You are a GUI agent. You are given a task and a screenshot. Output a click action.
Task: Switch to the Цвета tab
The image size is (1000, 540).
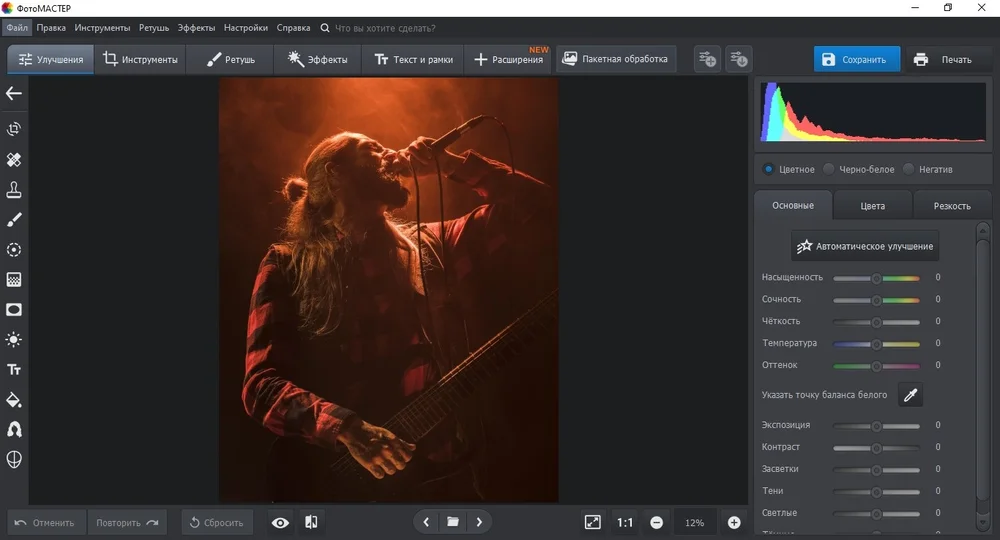[x=872, y=206]
